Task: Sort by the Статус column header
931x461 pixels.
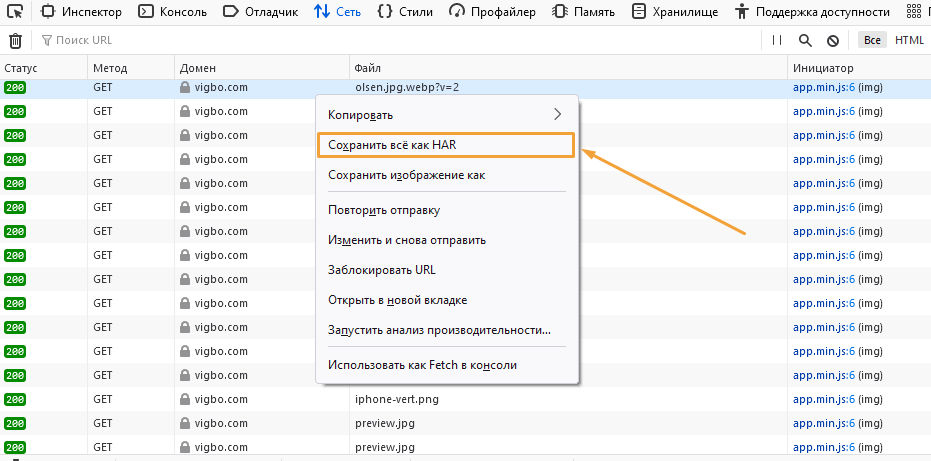Action: coord(44,68)
